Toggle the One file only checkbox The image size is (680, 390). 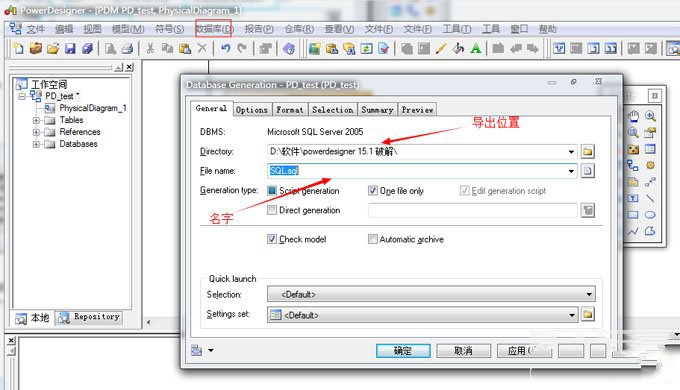373,190
